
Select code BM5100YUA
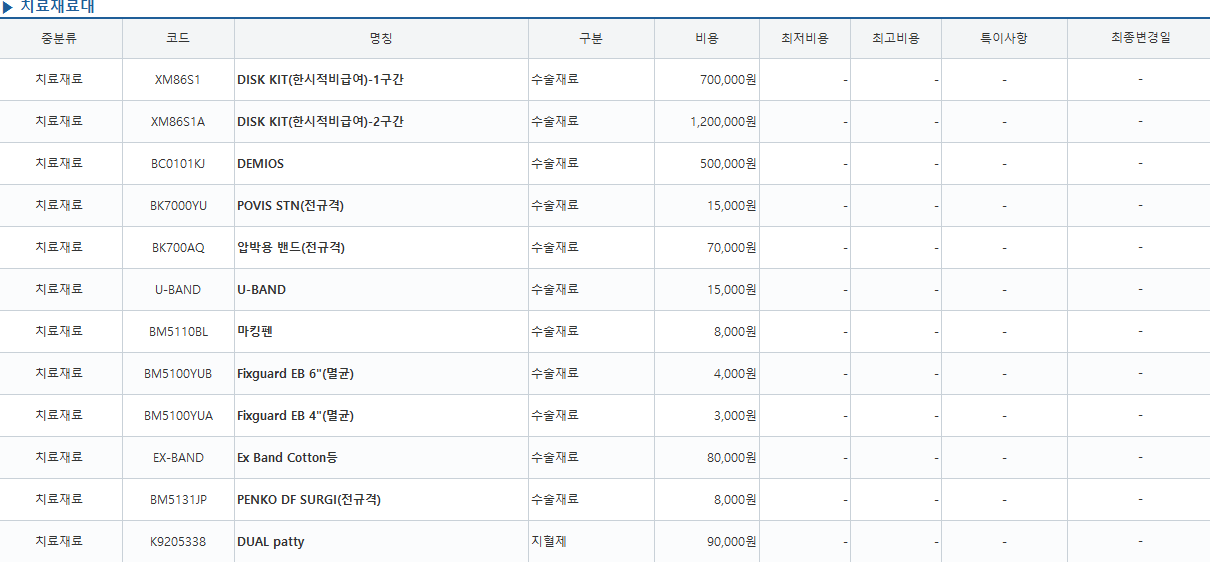point(178,416)
